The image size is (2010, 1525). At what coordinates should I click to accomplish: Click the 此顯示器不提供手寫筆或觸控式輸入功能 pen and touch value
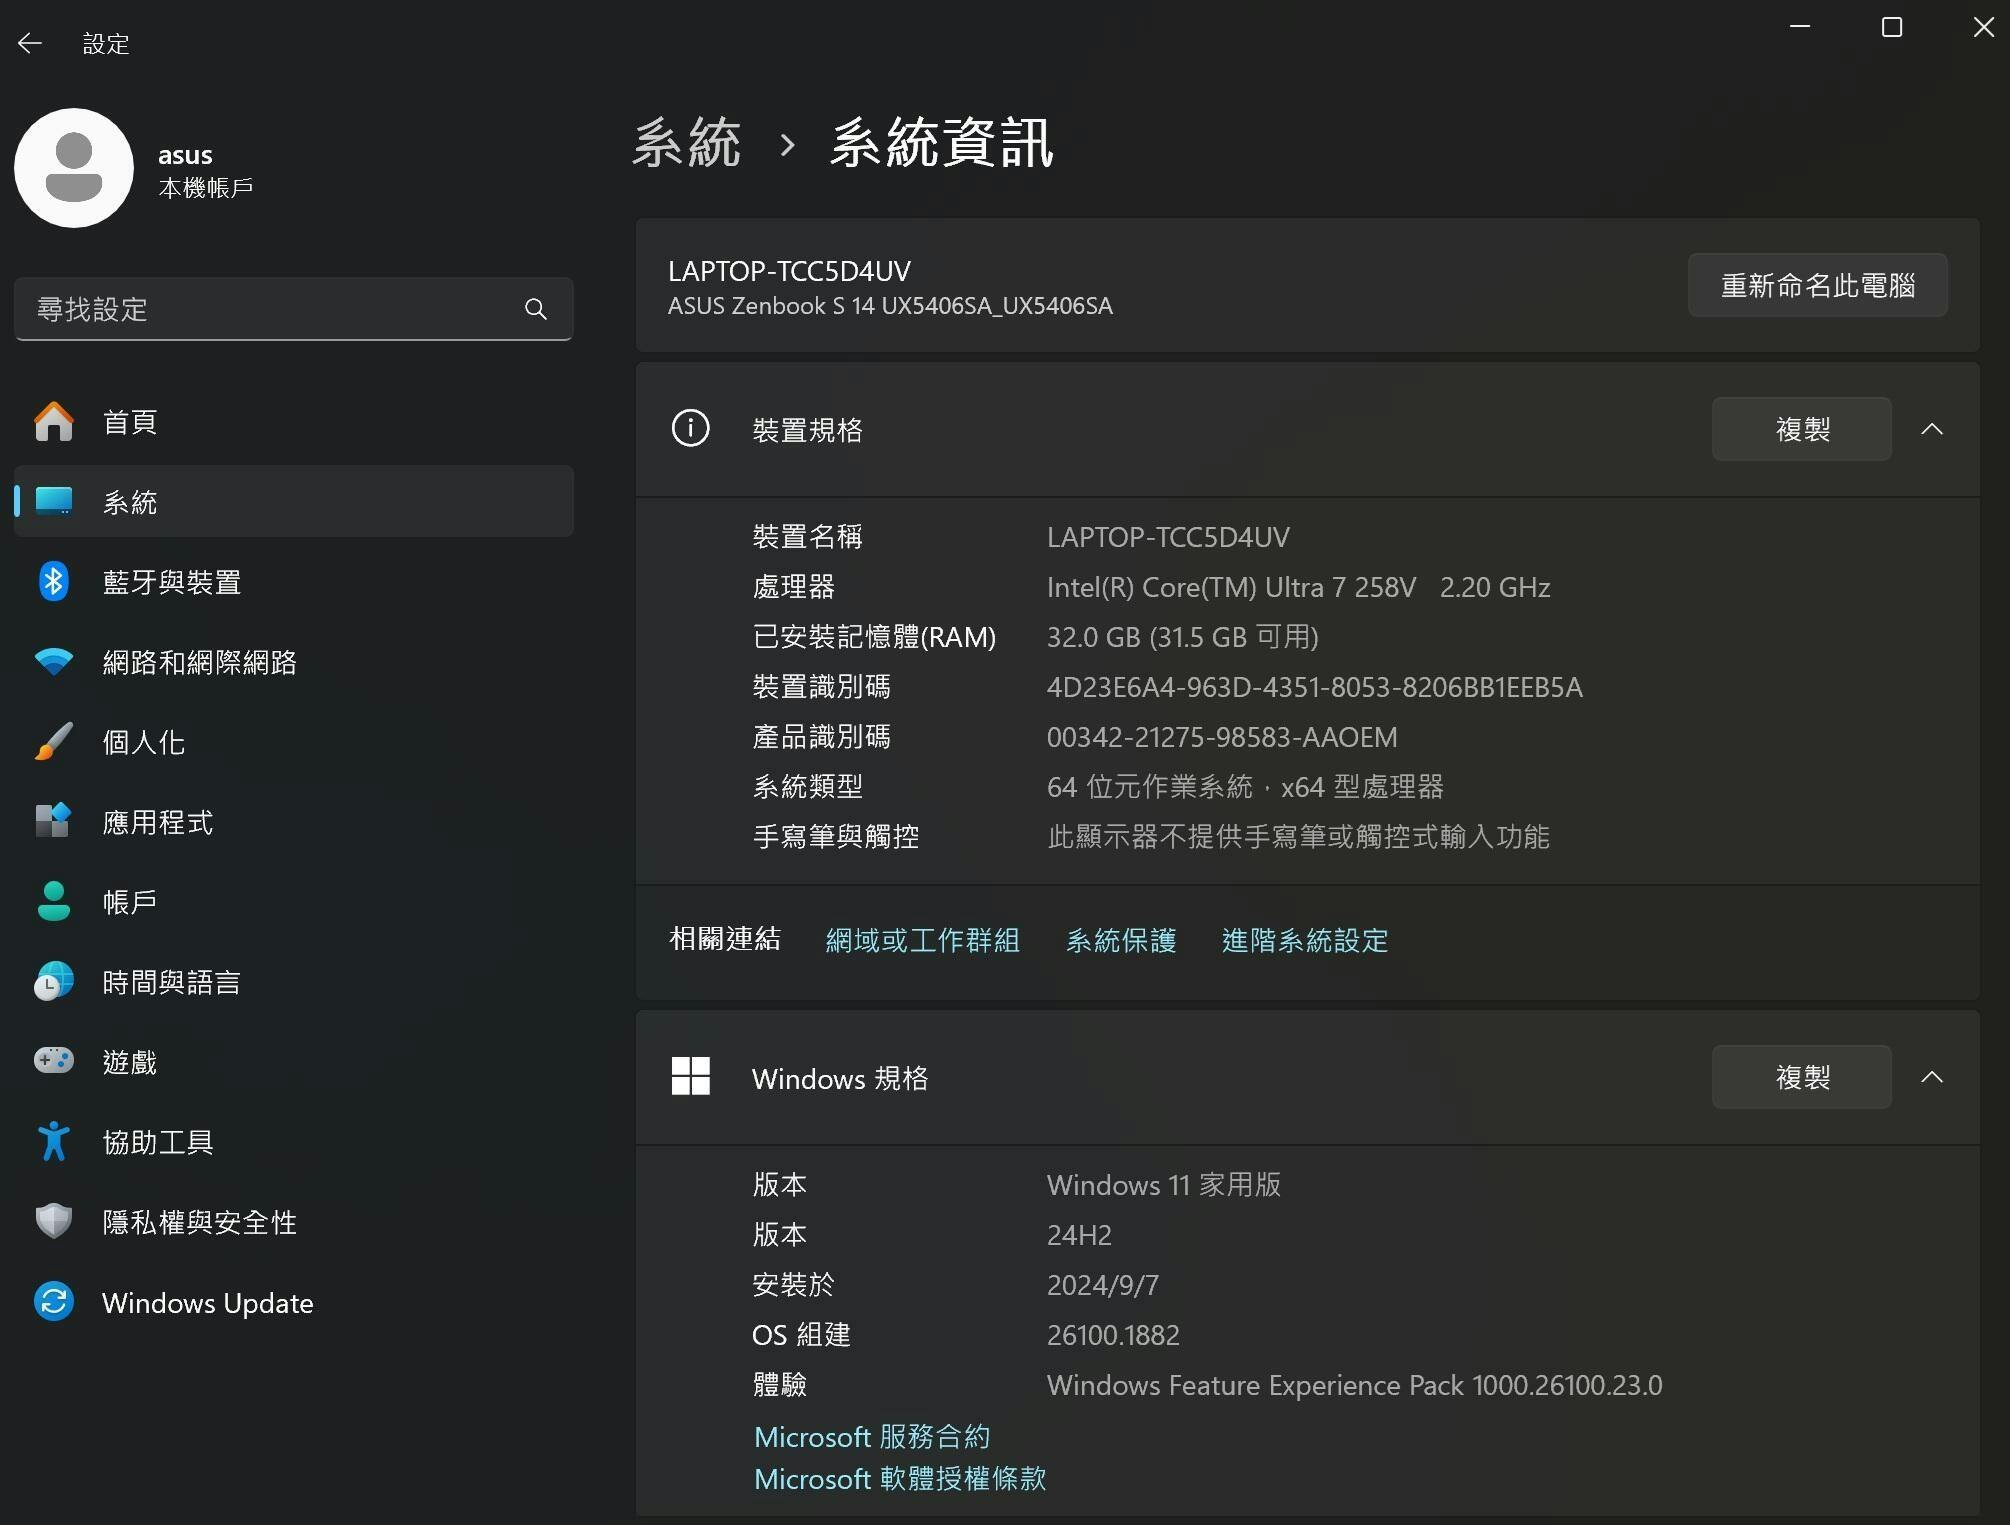click(x=1298, y=837)
